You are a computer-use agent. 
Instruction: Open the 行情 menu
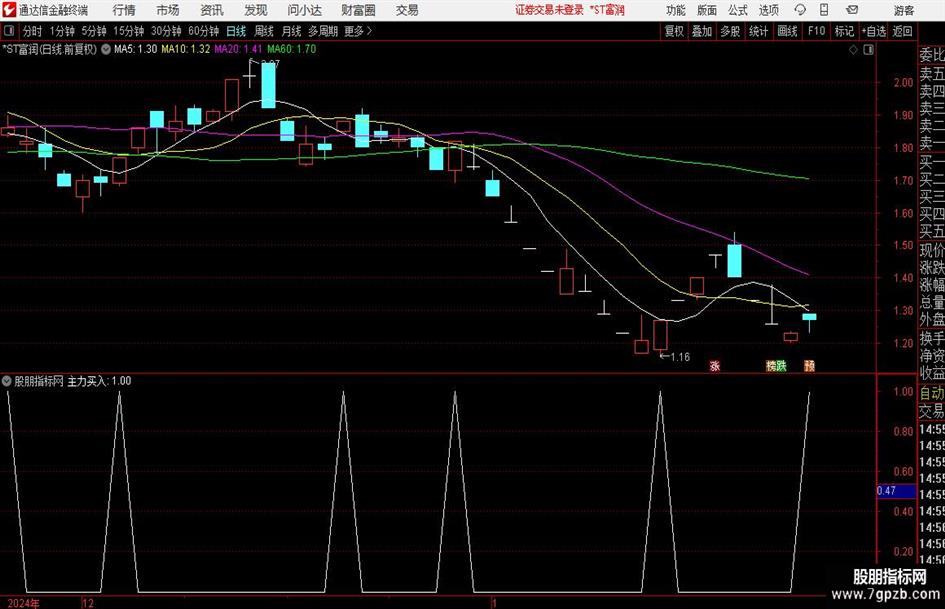(x=124, y=10)
